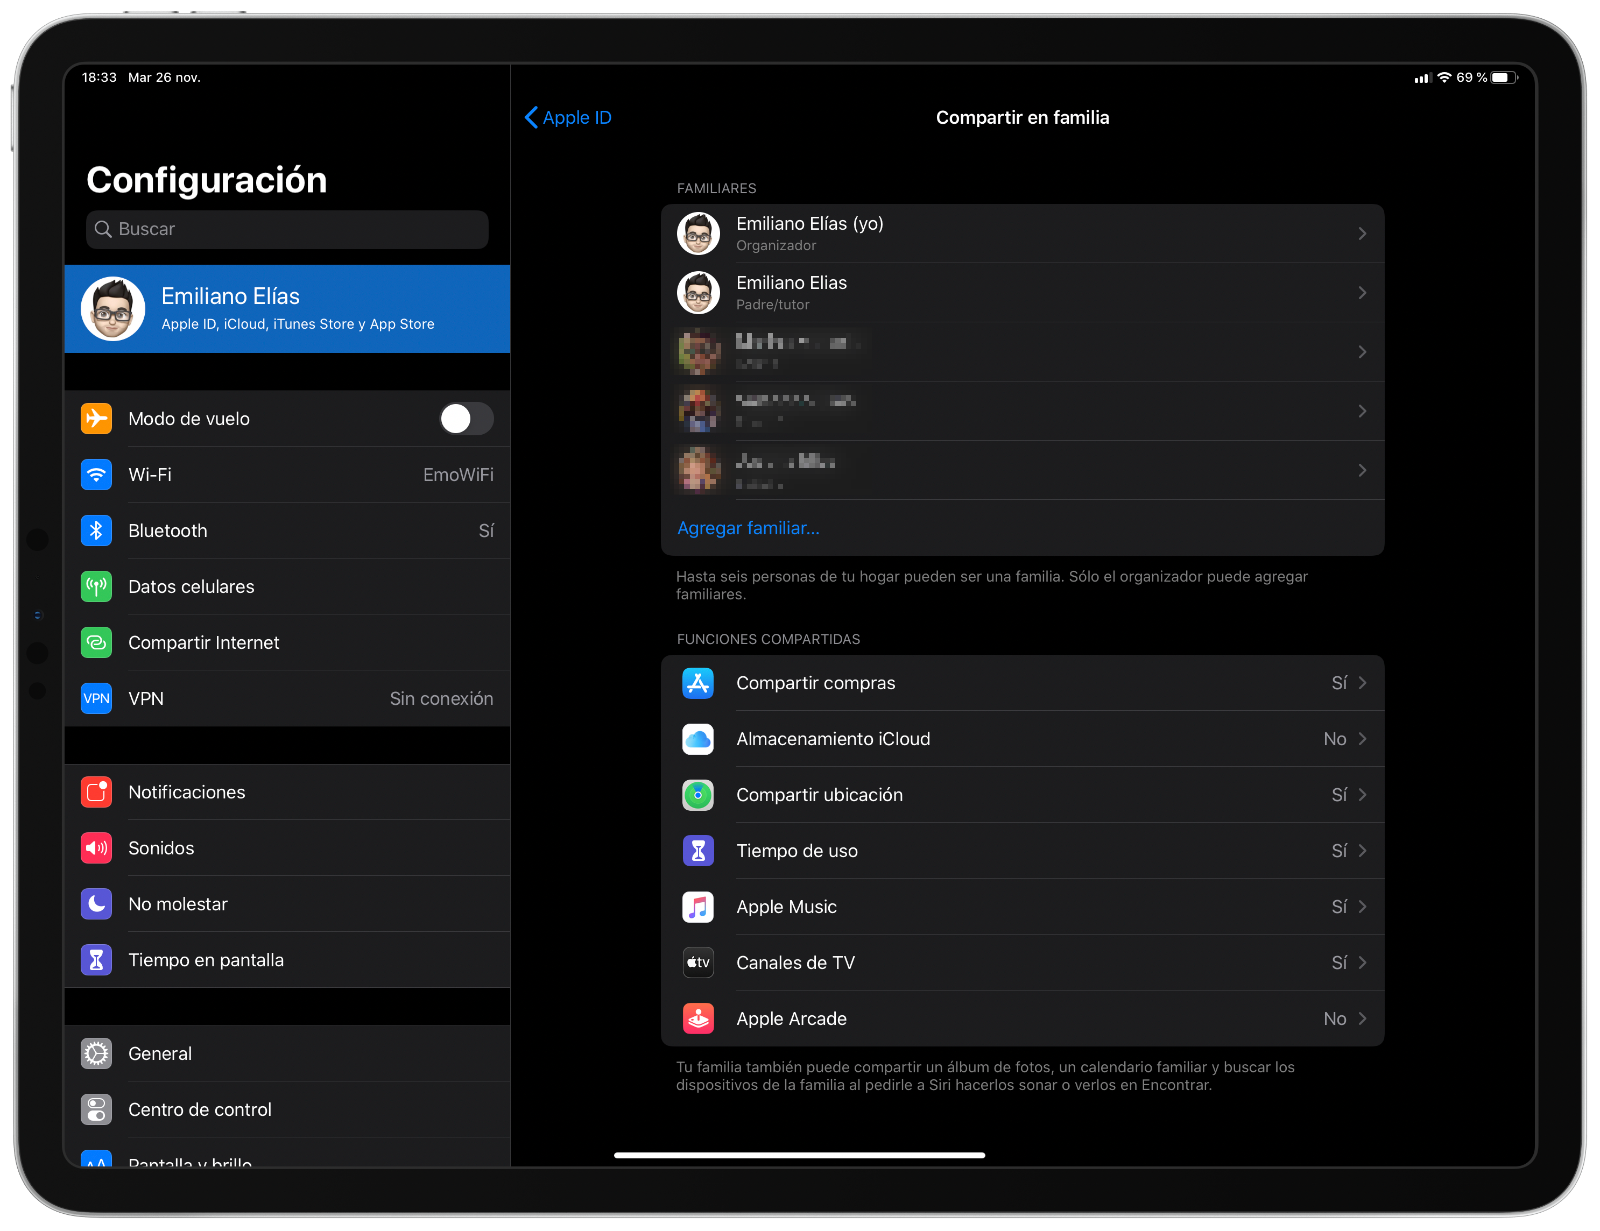Tap the Buscar search field
Image resolution: width=1600 pixels, height=1231 pixels.
[287, 229]
